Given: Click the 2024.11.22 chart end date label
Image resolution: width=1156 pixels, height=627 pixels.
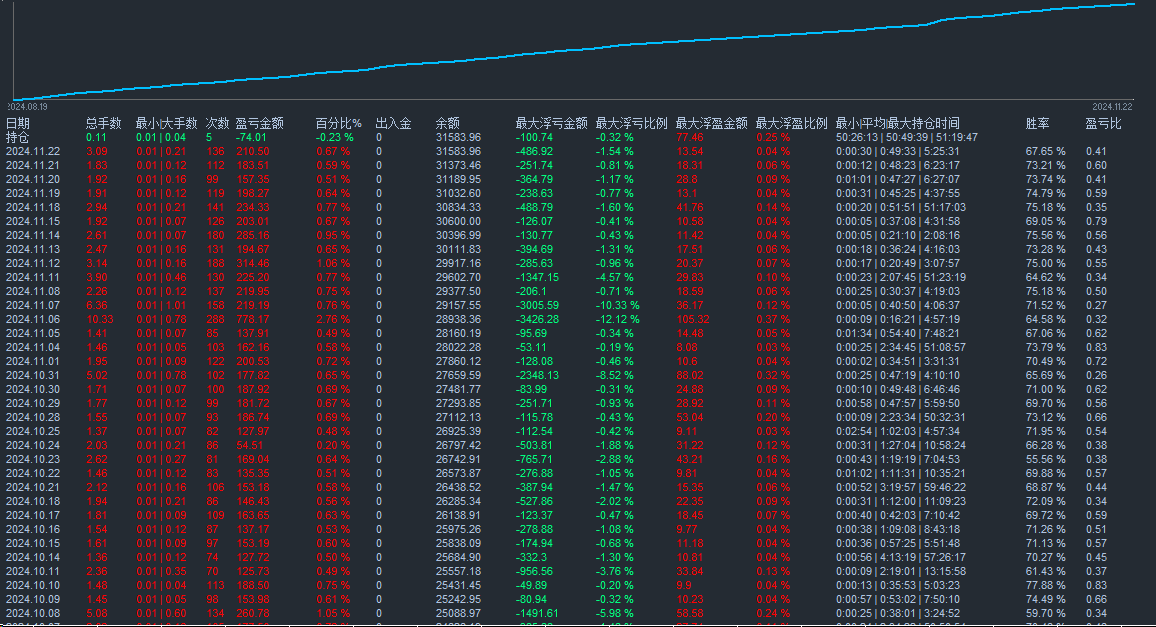Looking at the screenshot, I should pyautogui.click(x=1113, y=107).
